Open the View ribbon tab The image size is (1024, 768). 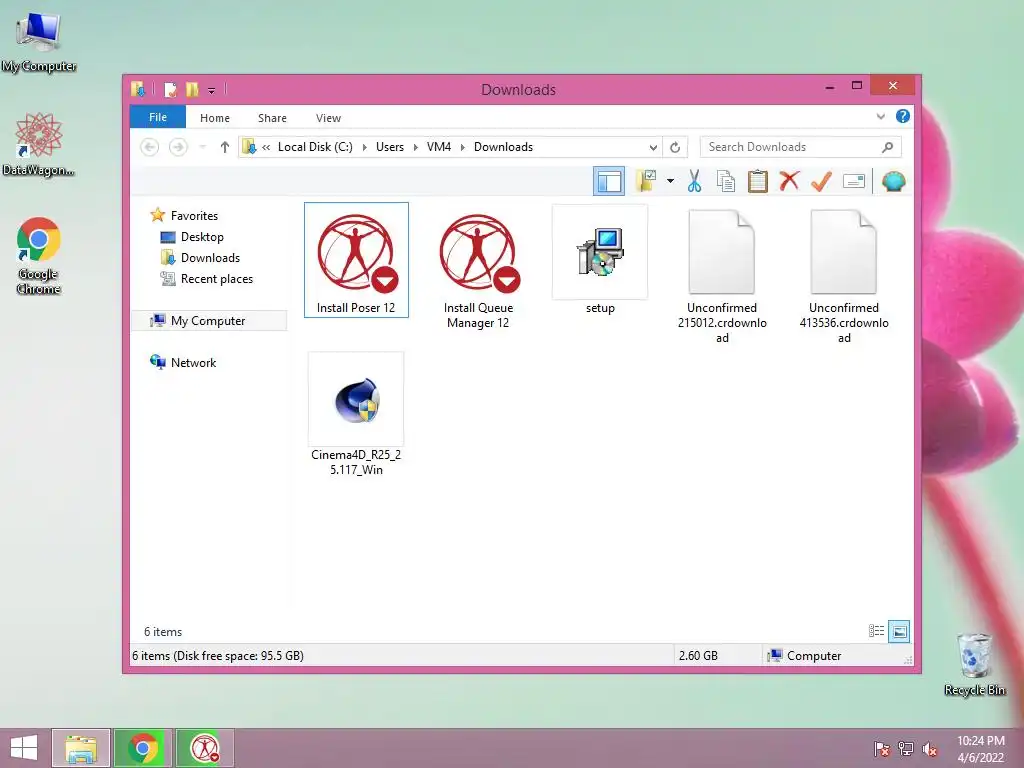[328, 118]
